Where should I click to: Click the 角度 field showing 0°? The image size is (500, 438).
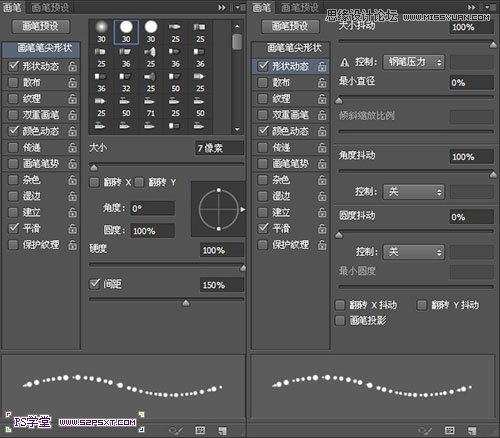[x=152, y=209]
